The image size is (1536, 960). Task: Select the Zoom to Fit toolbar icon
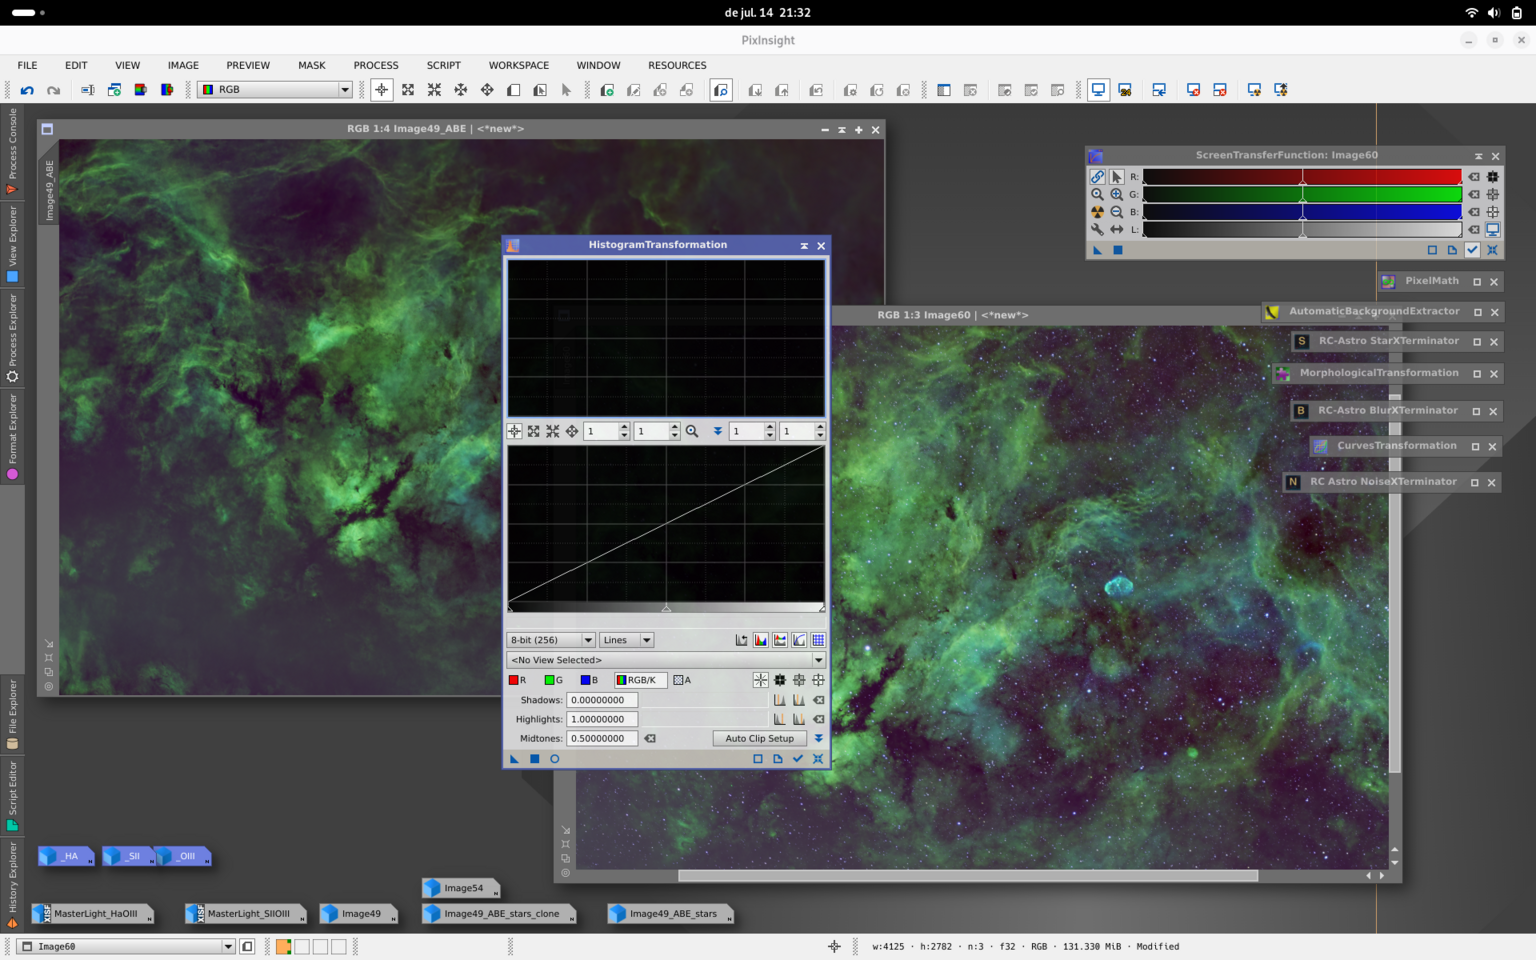pyautogui.click(x=408, y=90)
